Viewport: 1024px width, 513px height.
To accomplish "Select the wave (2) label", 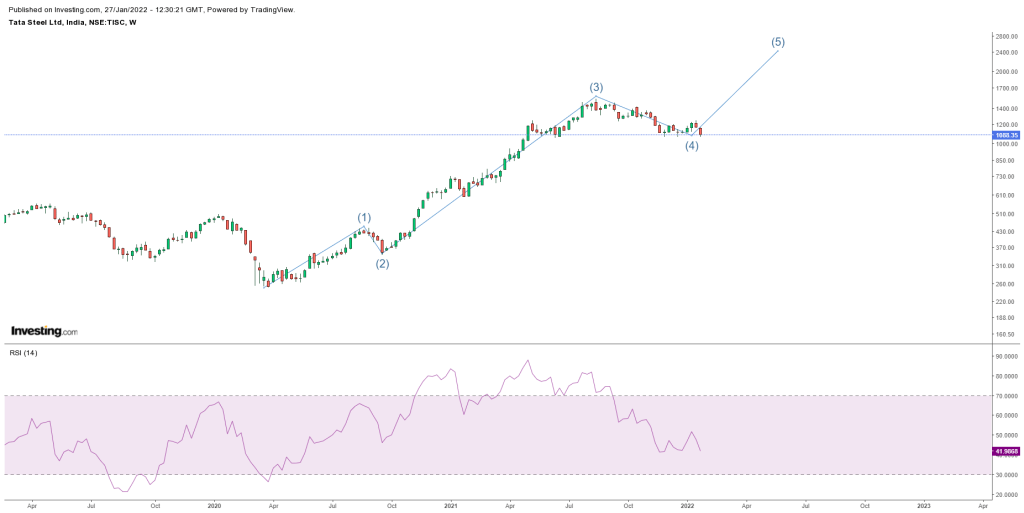I will pyautogui.click(x=382, y=264).
